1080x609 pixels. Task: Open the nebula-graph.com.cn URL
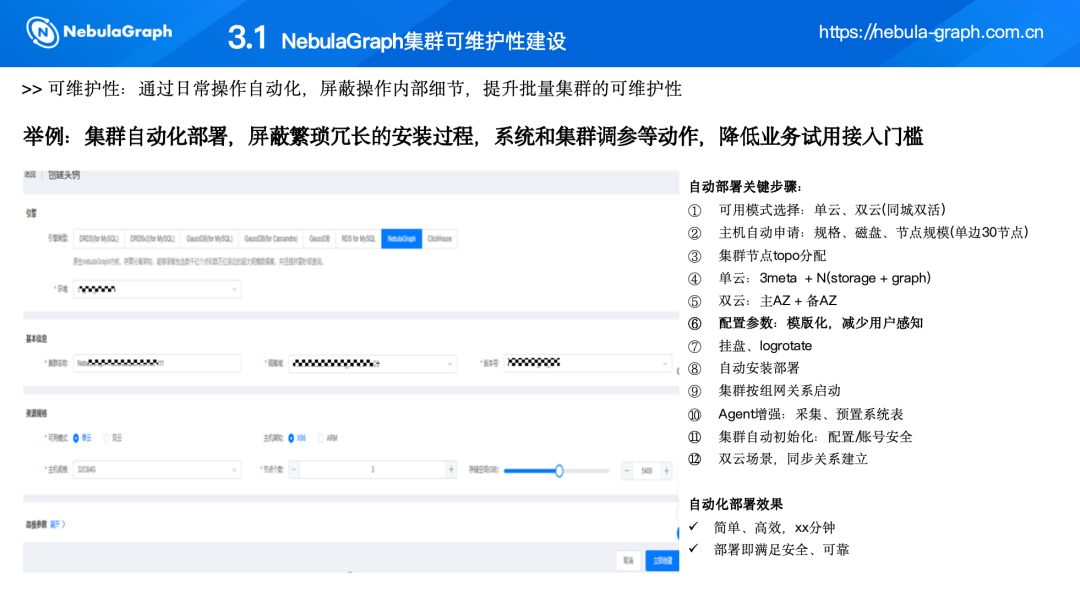931,32
